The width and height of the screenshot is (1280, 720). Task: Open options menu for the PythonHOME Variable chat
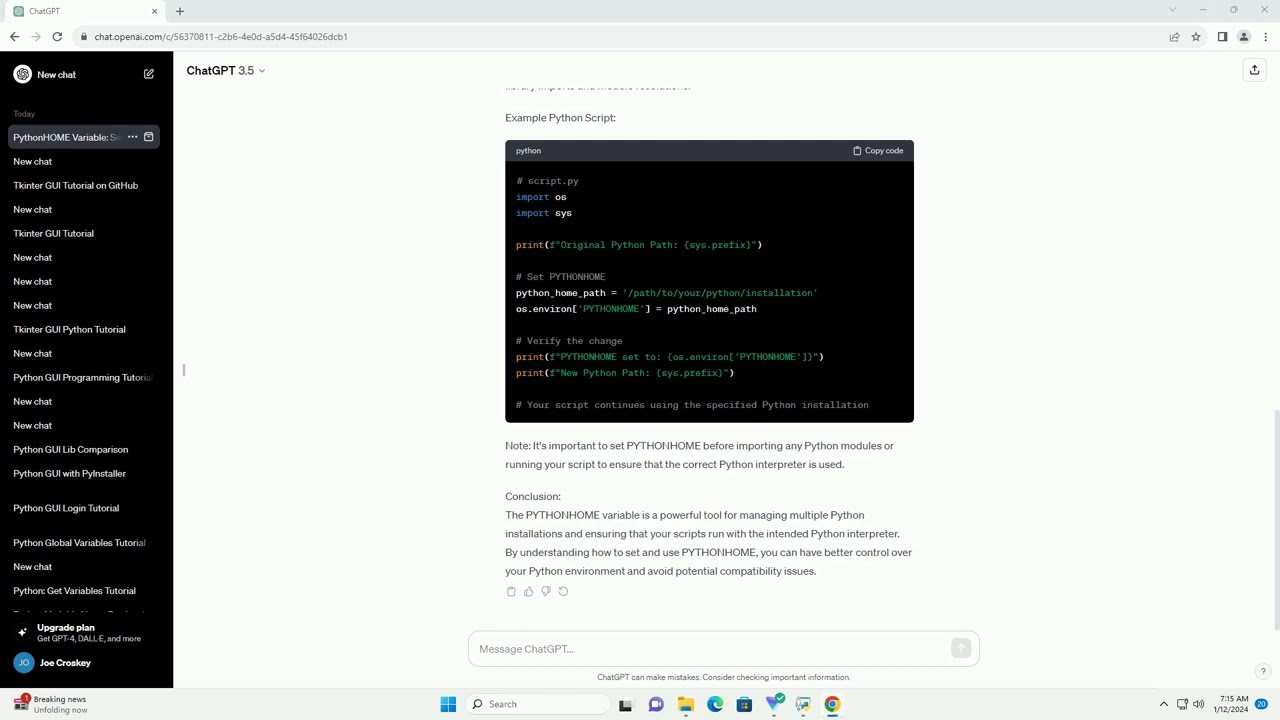[132, 137]
